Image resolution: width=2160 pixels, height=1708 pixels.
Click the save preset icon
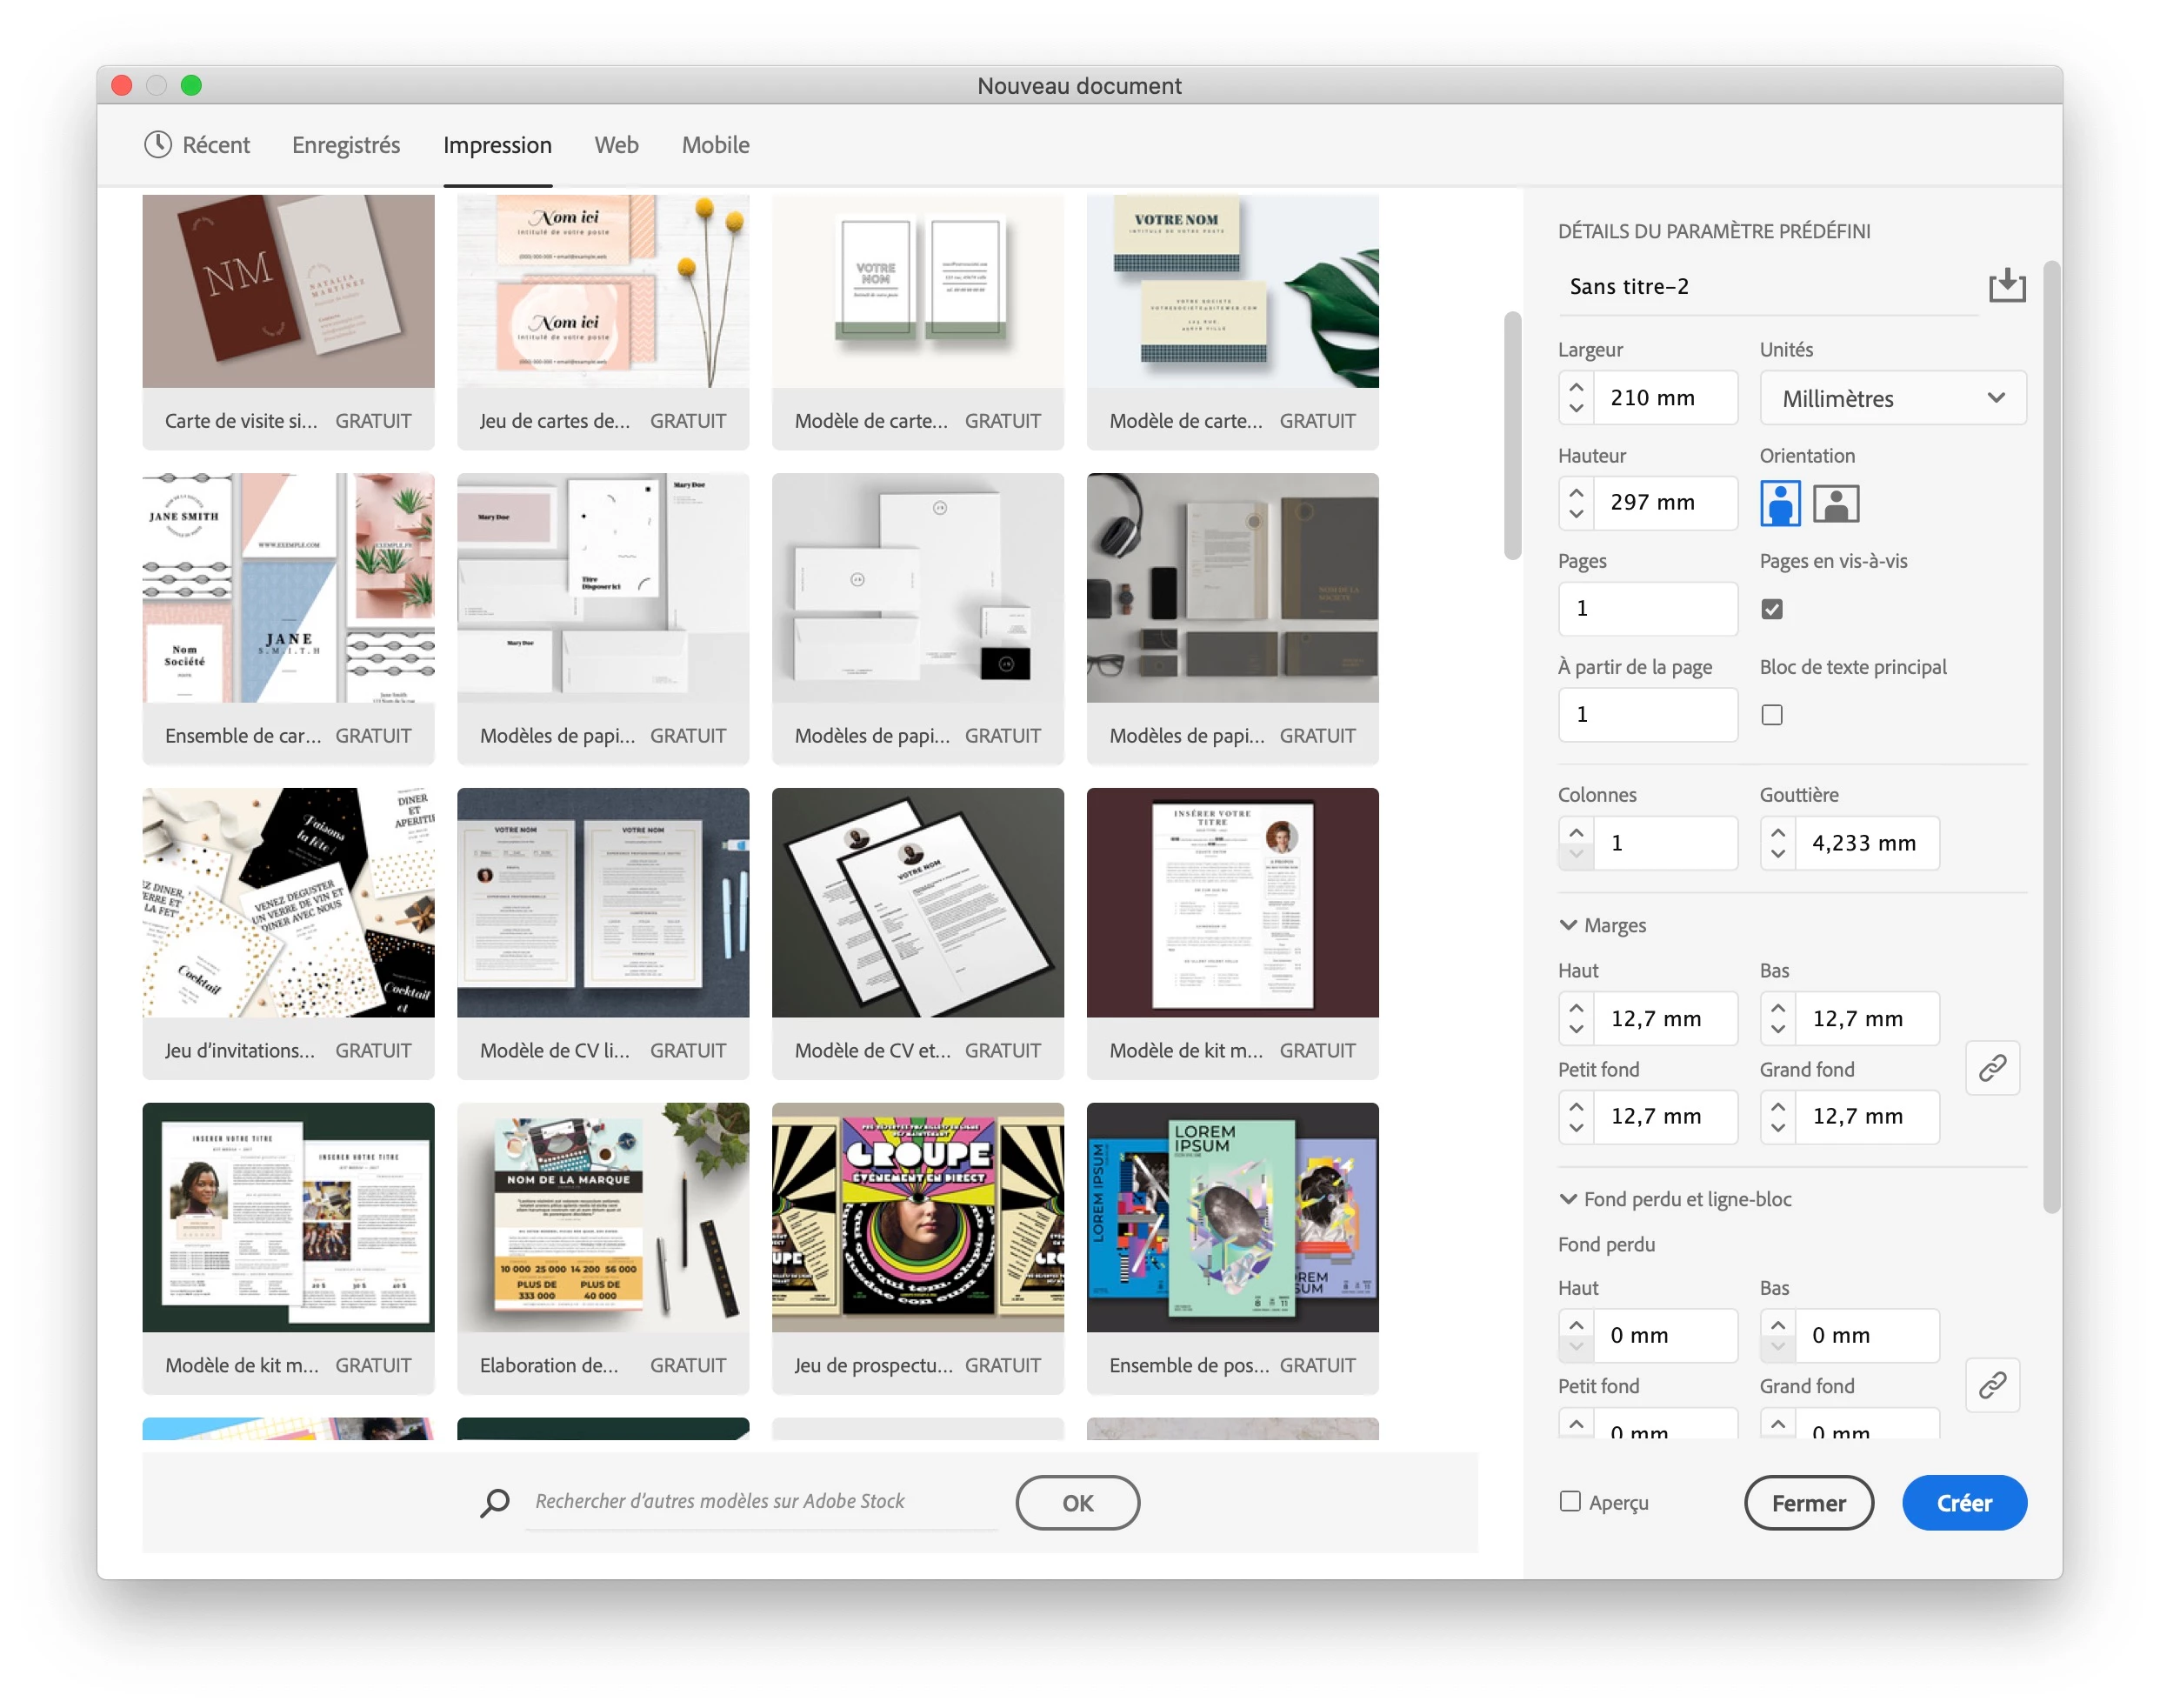2006,286
